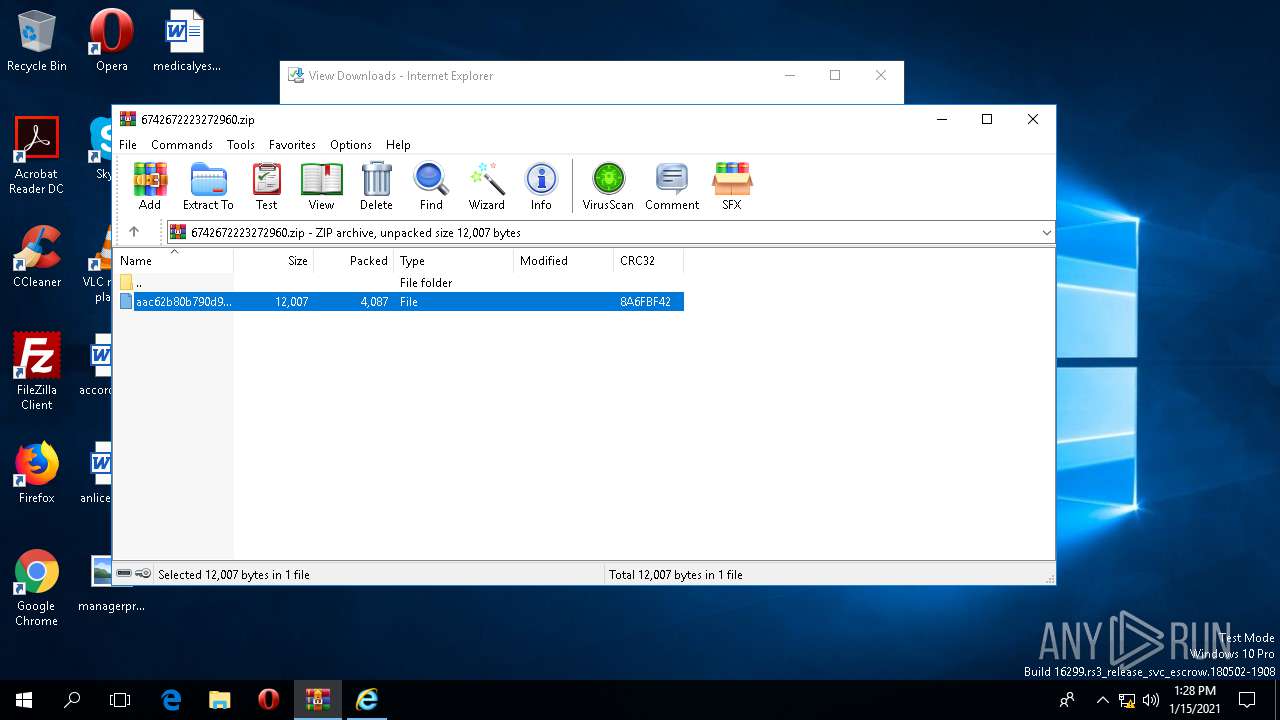Open Firefox desktop shortcut

tap(37, 472)
